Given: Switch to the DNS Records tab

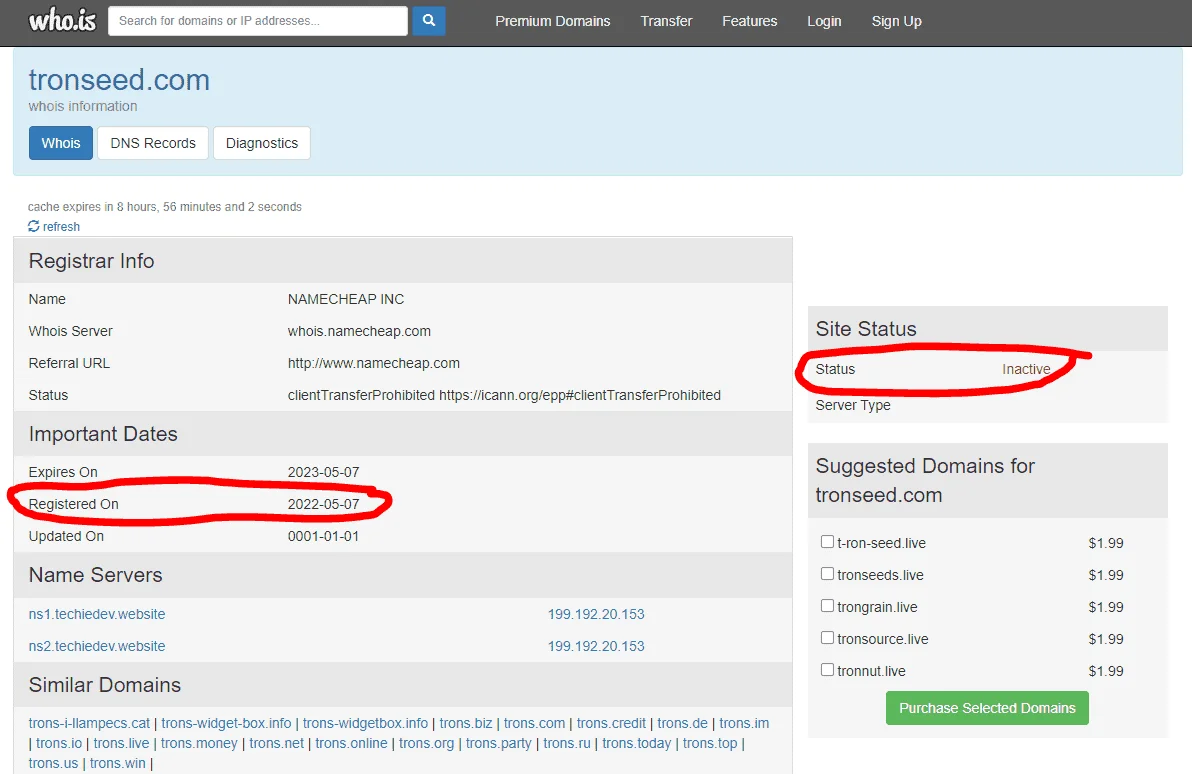Looking at the screenshot, I should (x=153, y=143).
